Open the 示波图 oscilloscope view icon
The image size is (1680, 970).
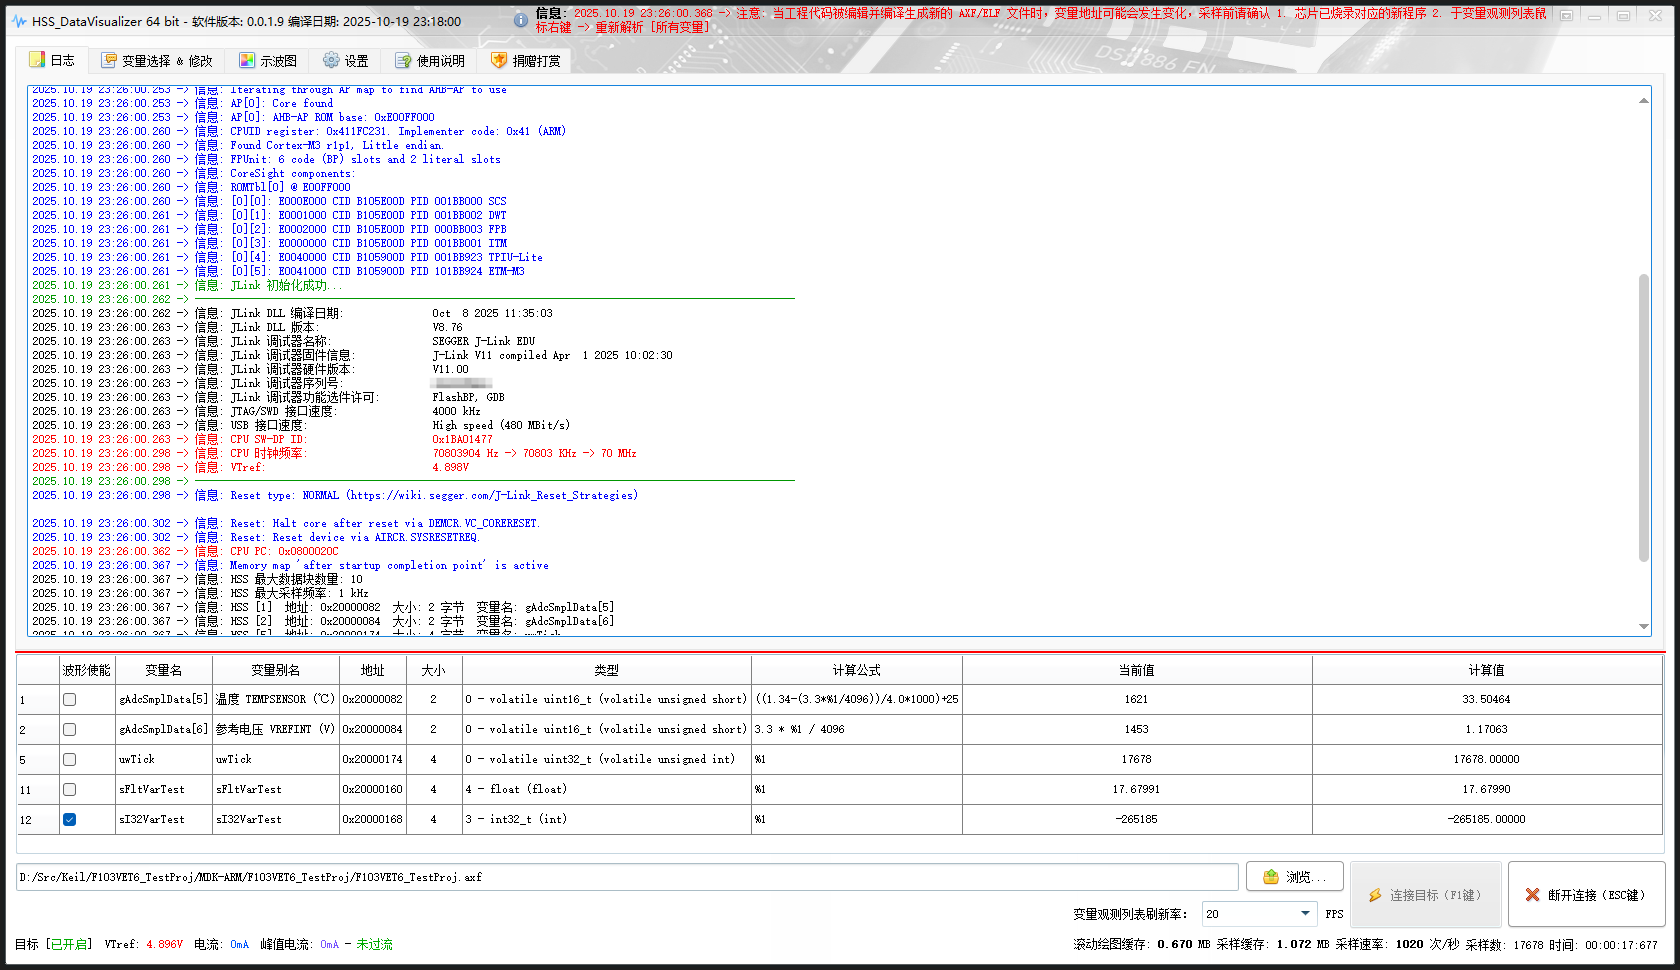point(245,60)
